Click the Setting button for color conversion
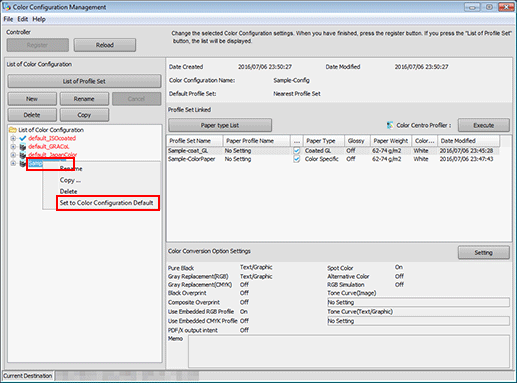This screenshot has width=517, height=383. point(484,253)
